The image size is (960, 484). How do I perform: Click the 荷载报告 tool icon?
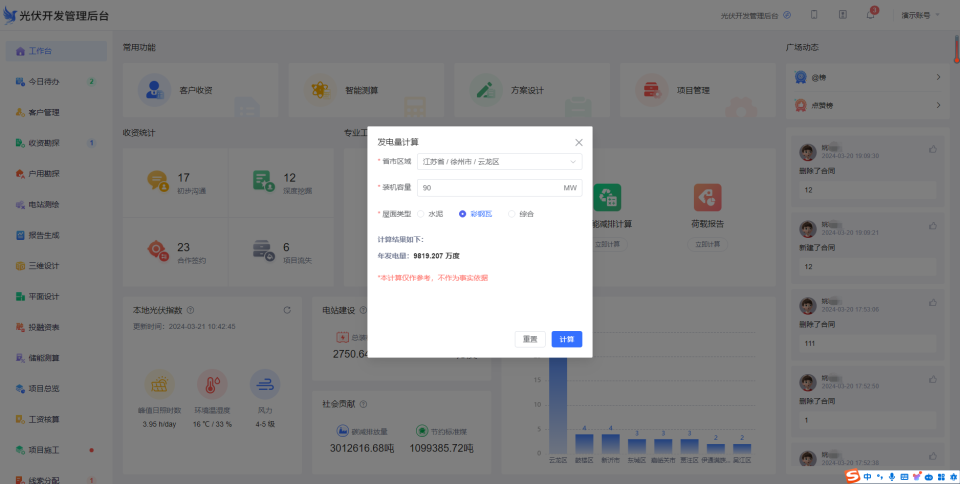coord(707,197)
